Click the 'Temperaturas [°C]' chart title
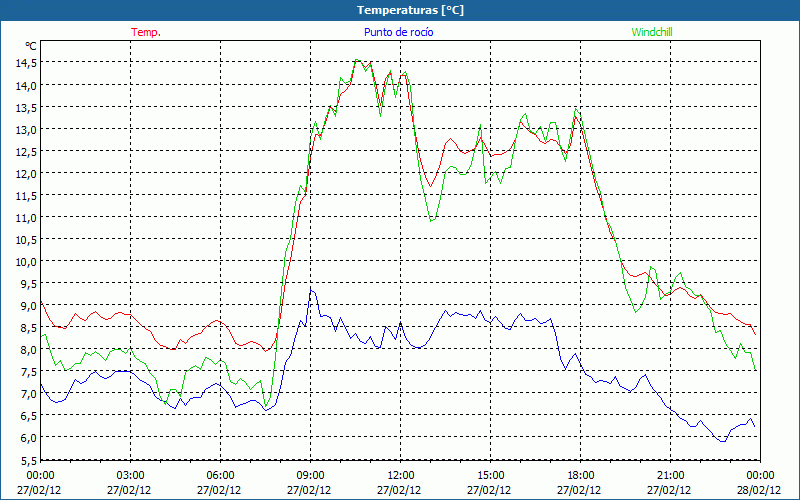800x500 pixels. pos(410,10)
